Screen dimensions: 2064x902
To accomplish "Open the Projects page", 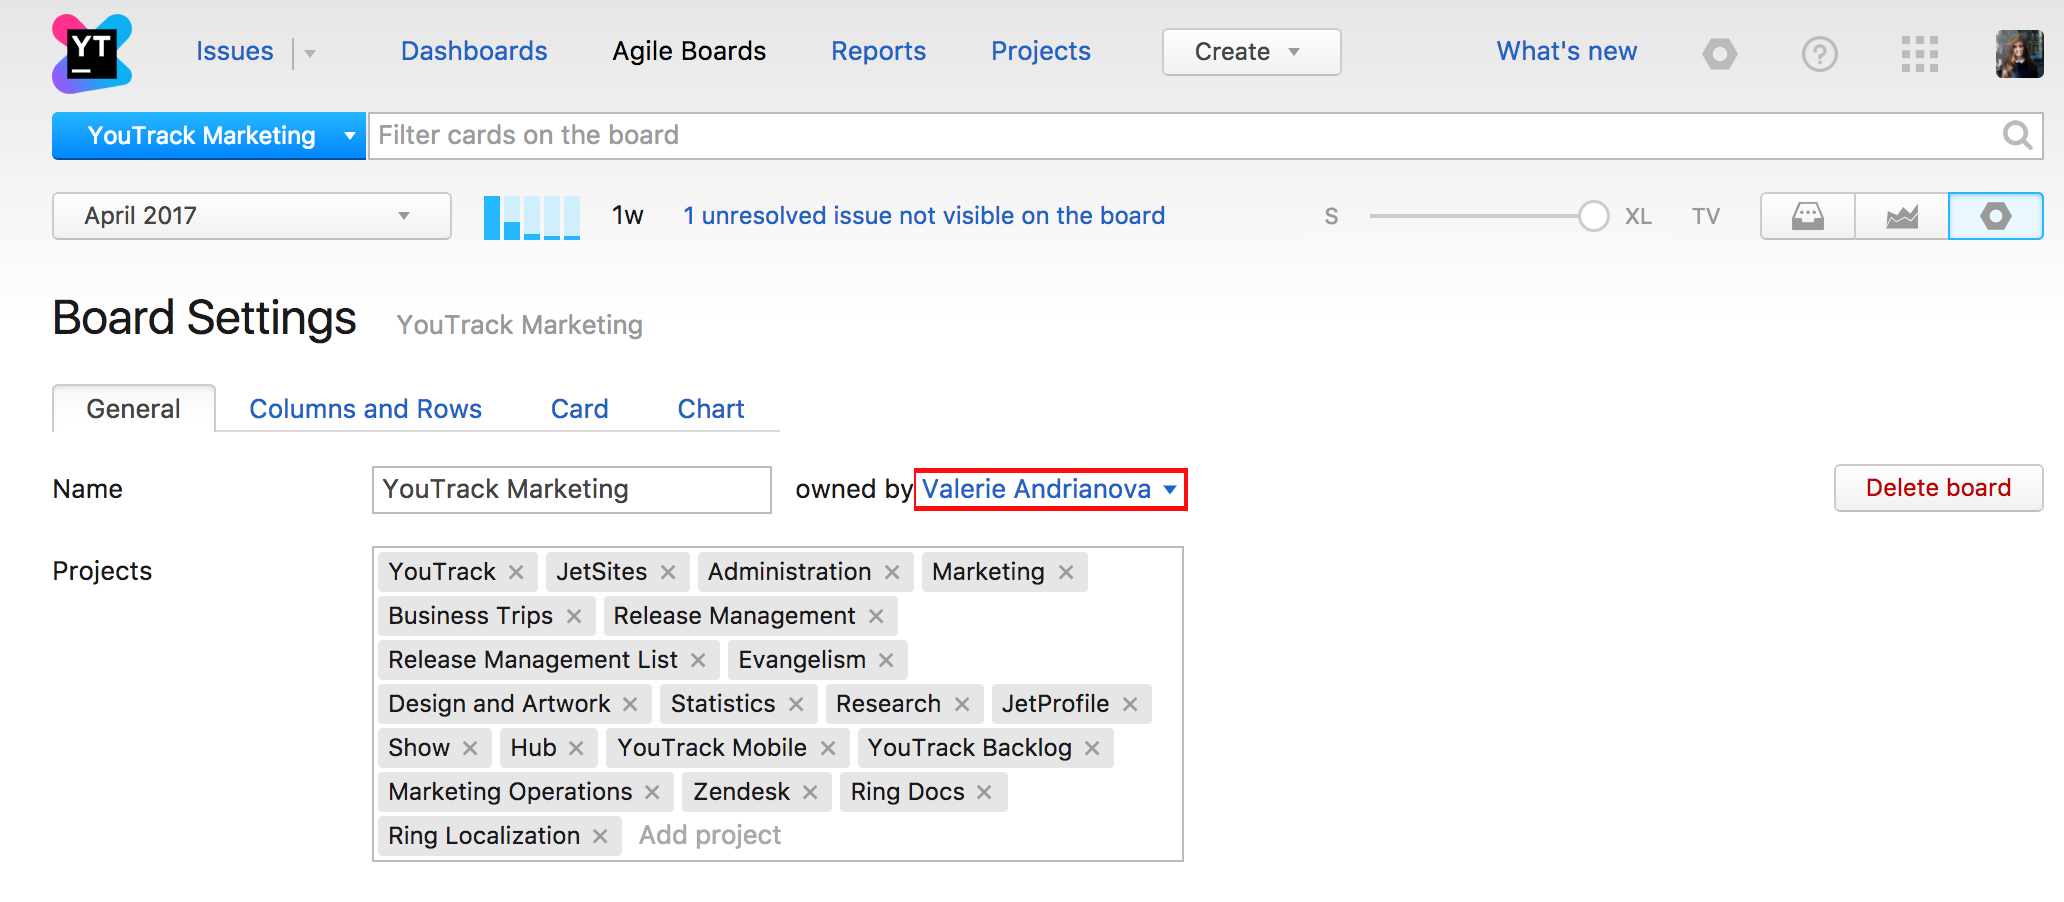I will 1041,51.
